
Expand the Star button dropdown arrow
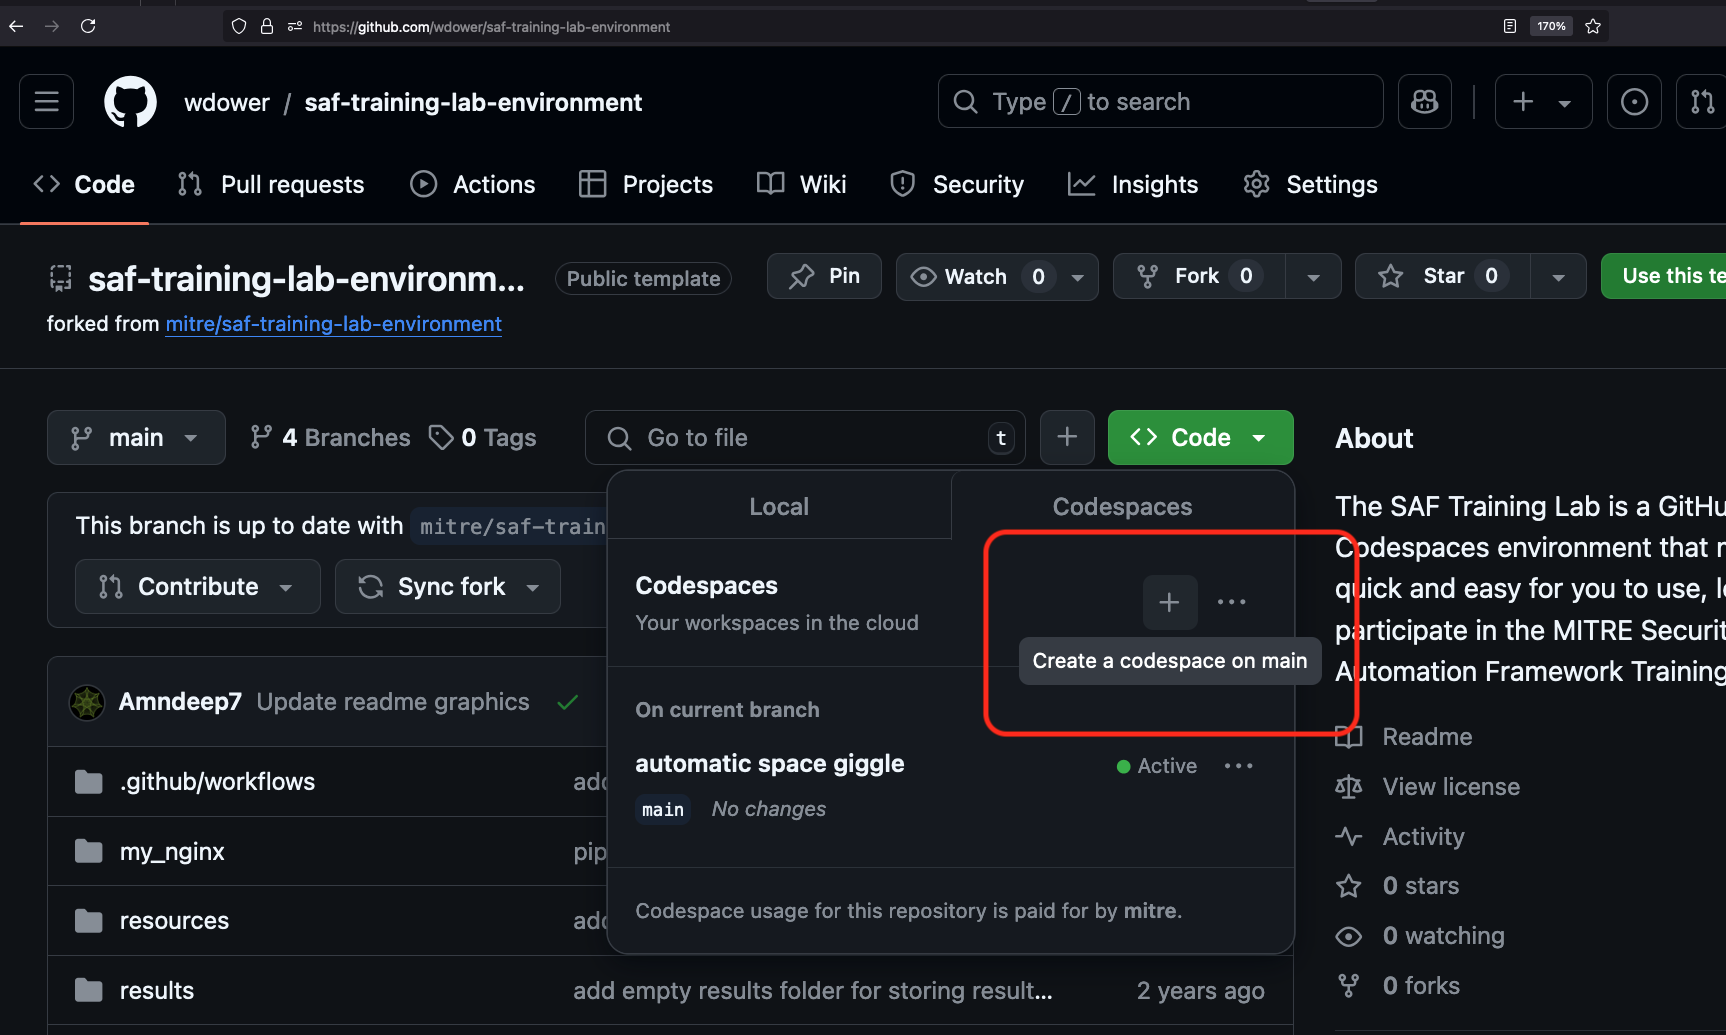tap(1557, 276)
